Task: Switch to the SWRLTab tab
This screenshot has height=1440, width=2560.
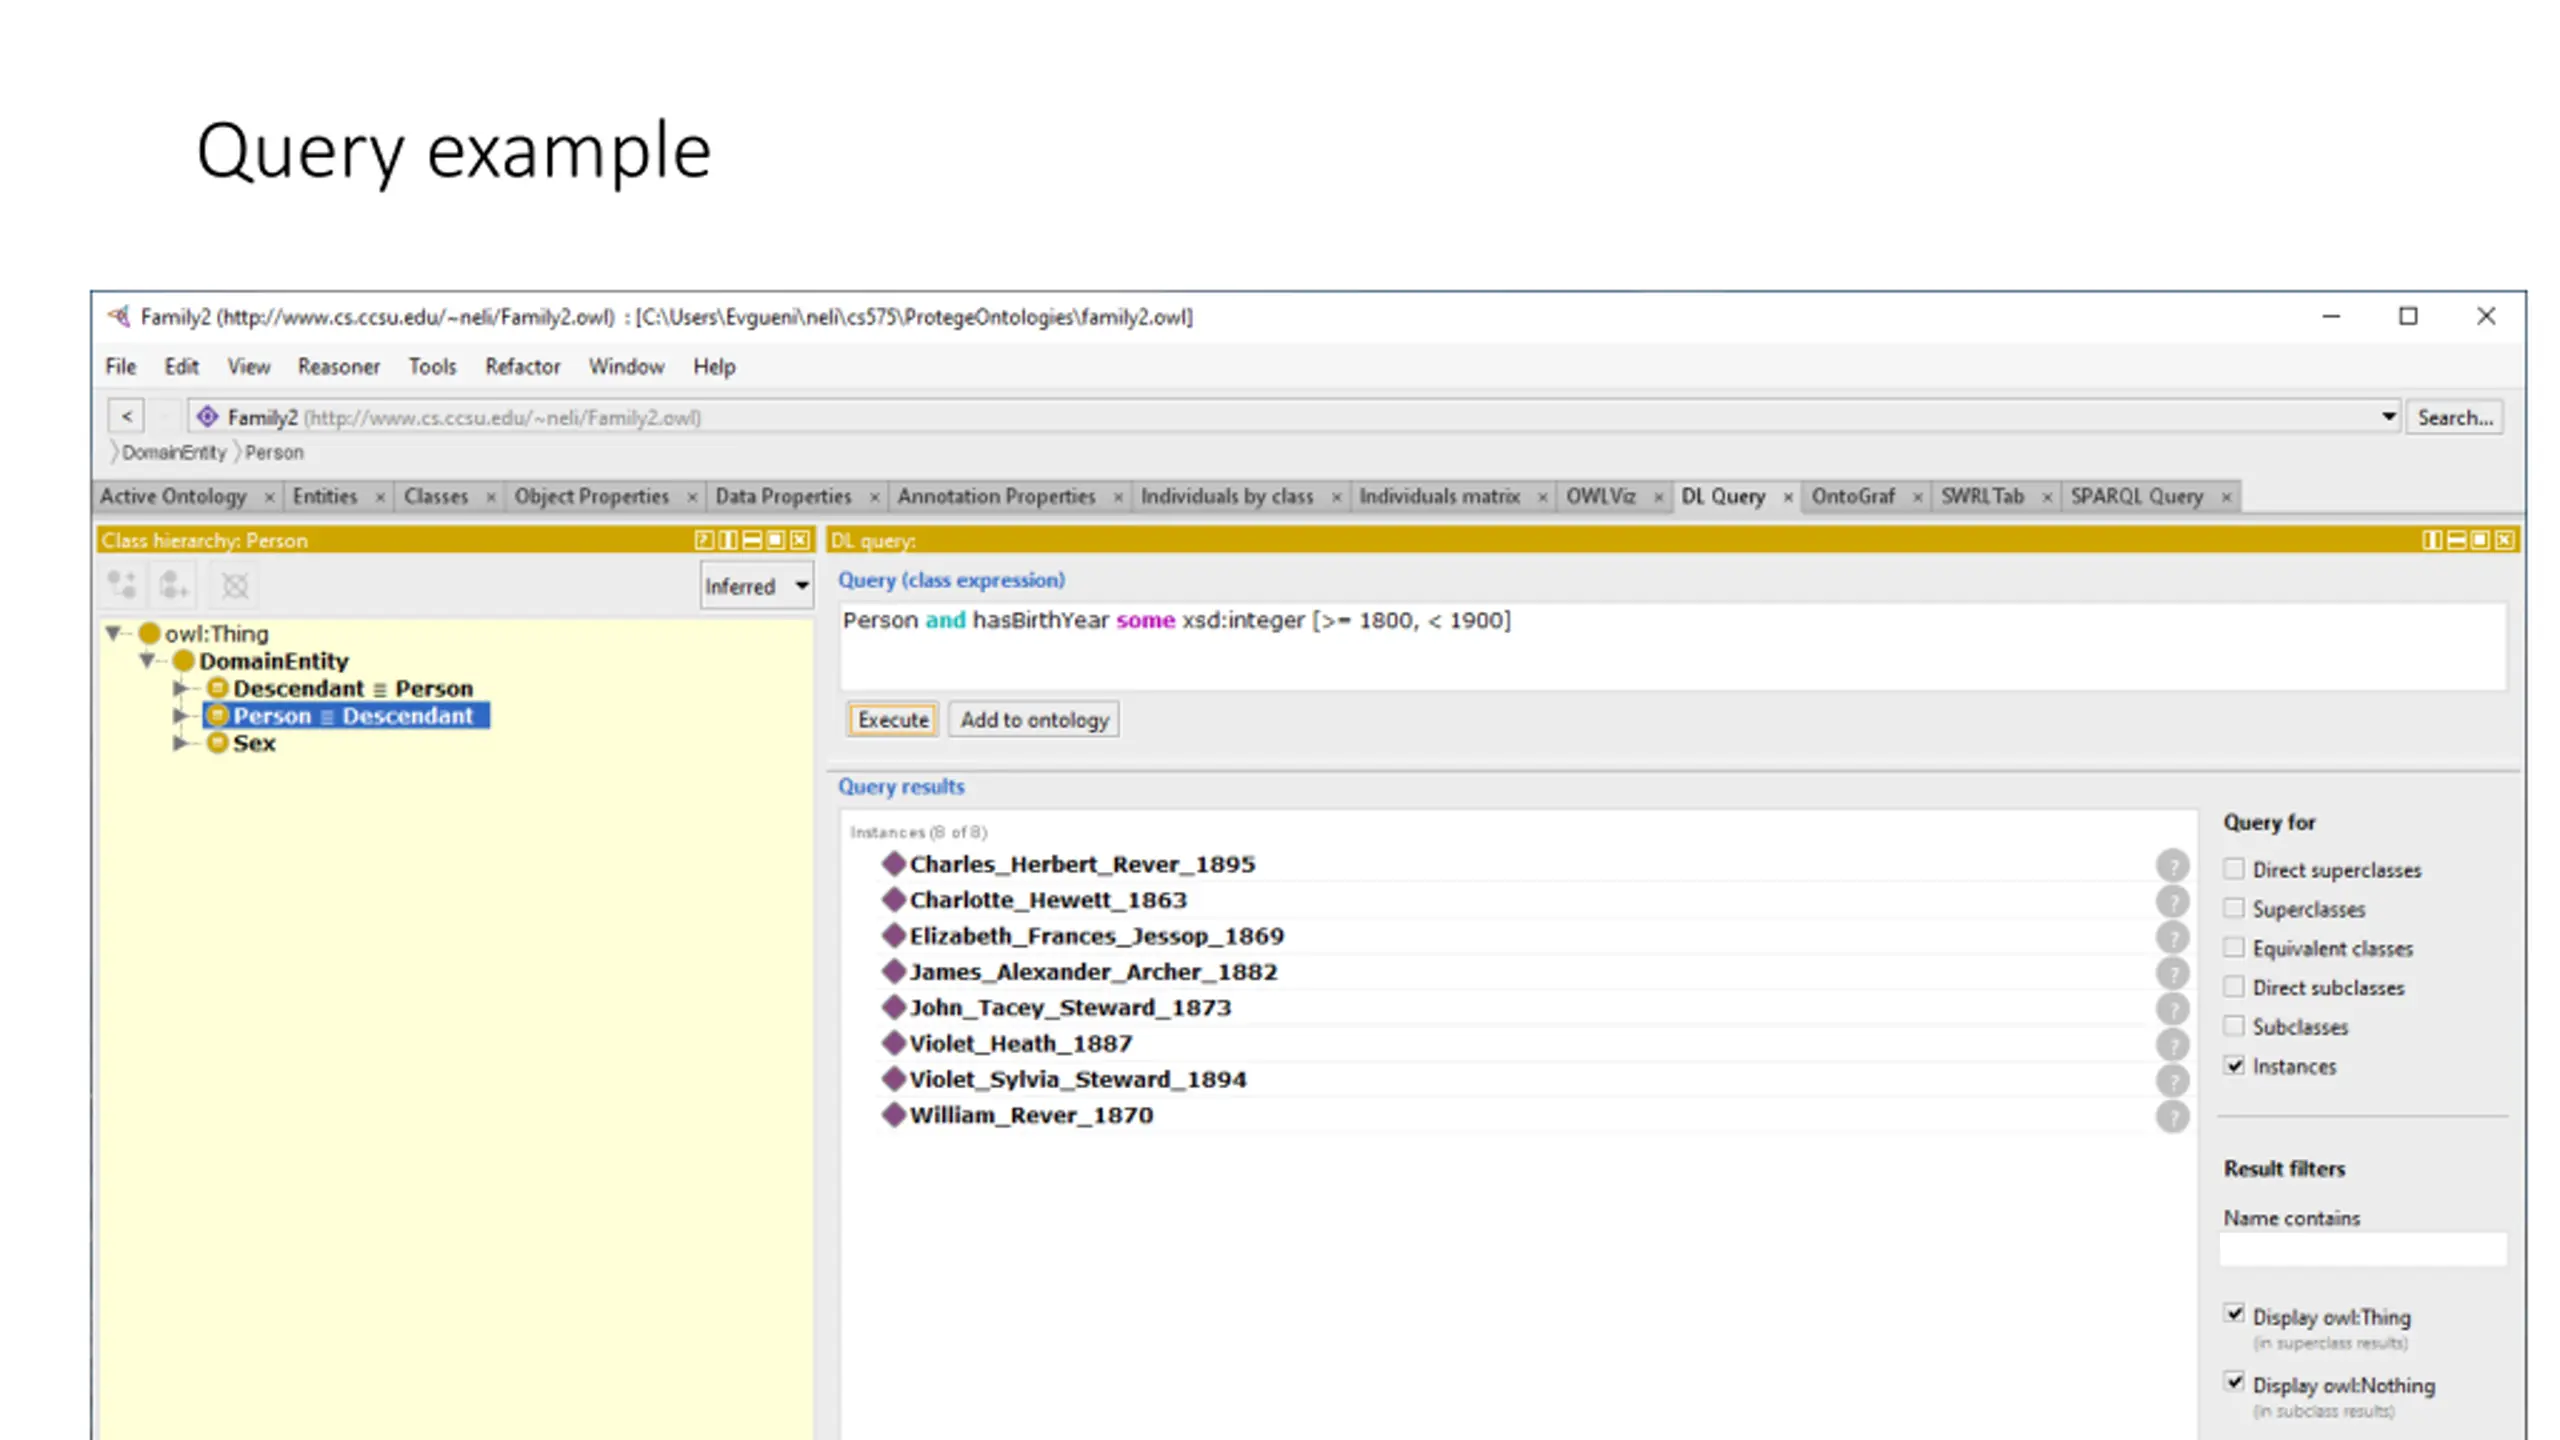Action: point(1982,497)
